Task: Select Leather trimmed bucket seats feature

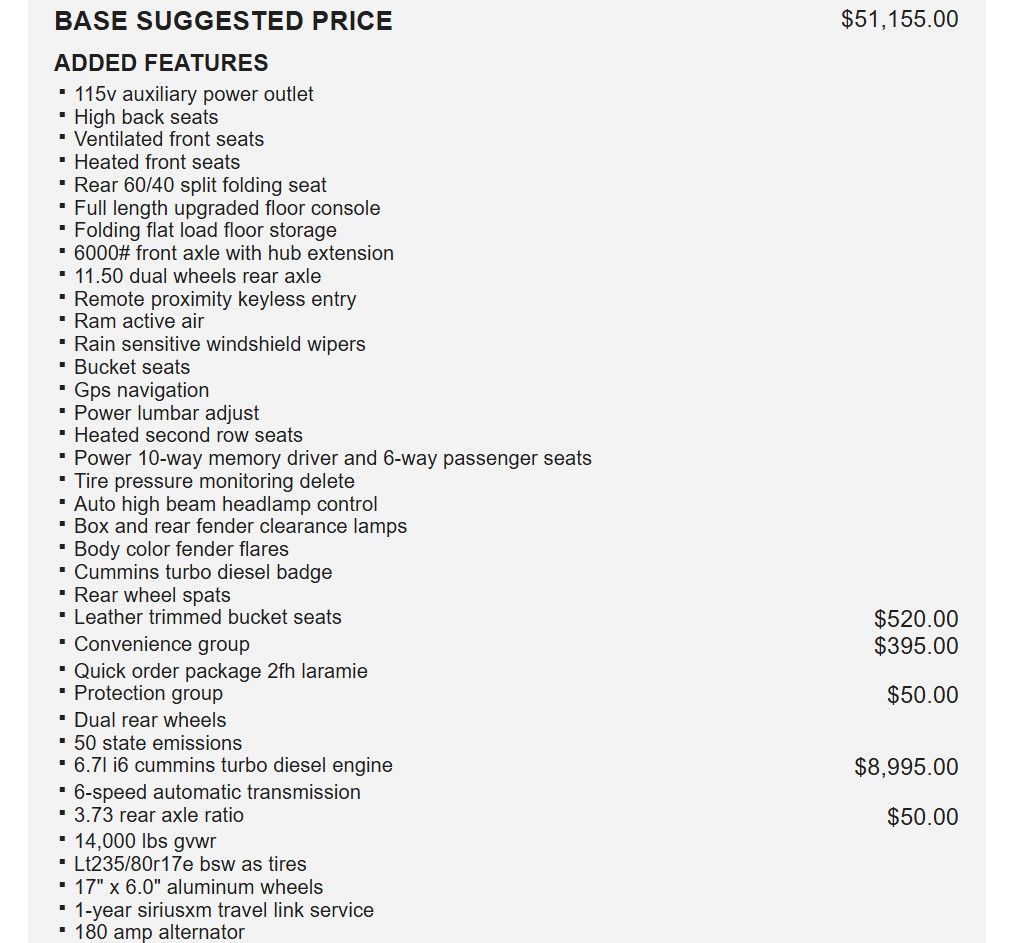Action: (x=207, y=617)
